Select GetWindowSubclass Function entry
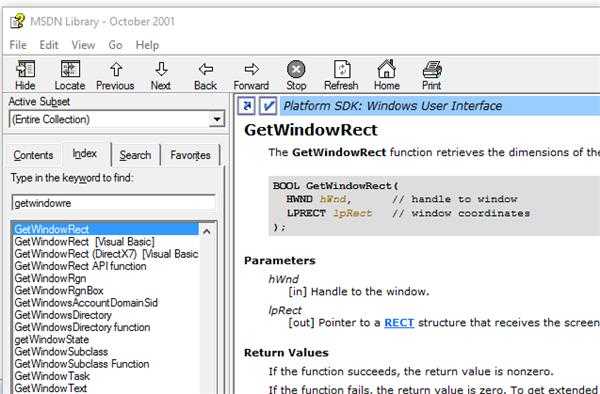This screenshot has height=394, width=600. pos(82,364)
